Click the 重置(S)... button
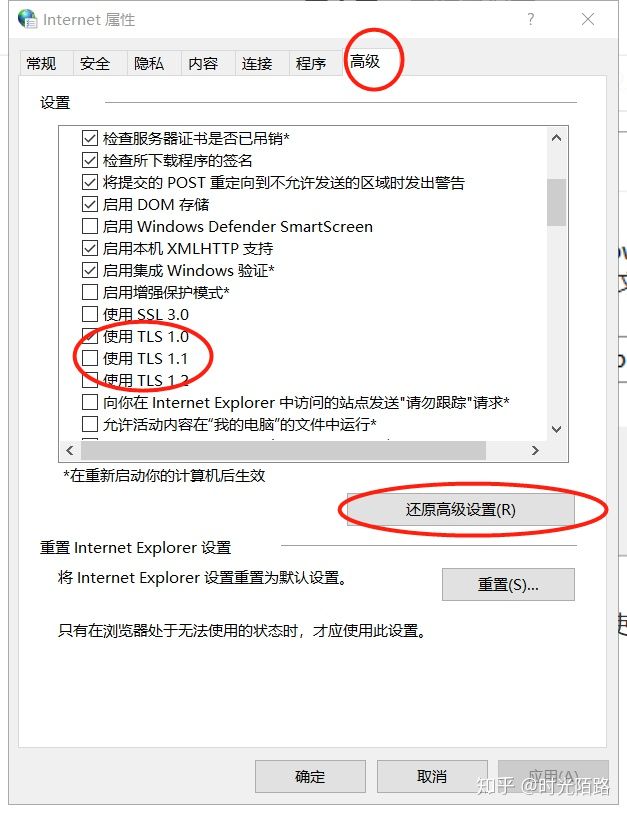Viewport: 627px width, 813px height. pyautogui.click(x=508, y=585)
